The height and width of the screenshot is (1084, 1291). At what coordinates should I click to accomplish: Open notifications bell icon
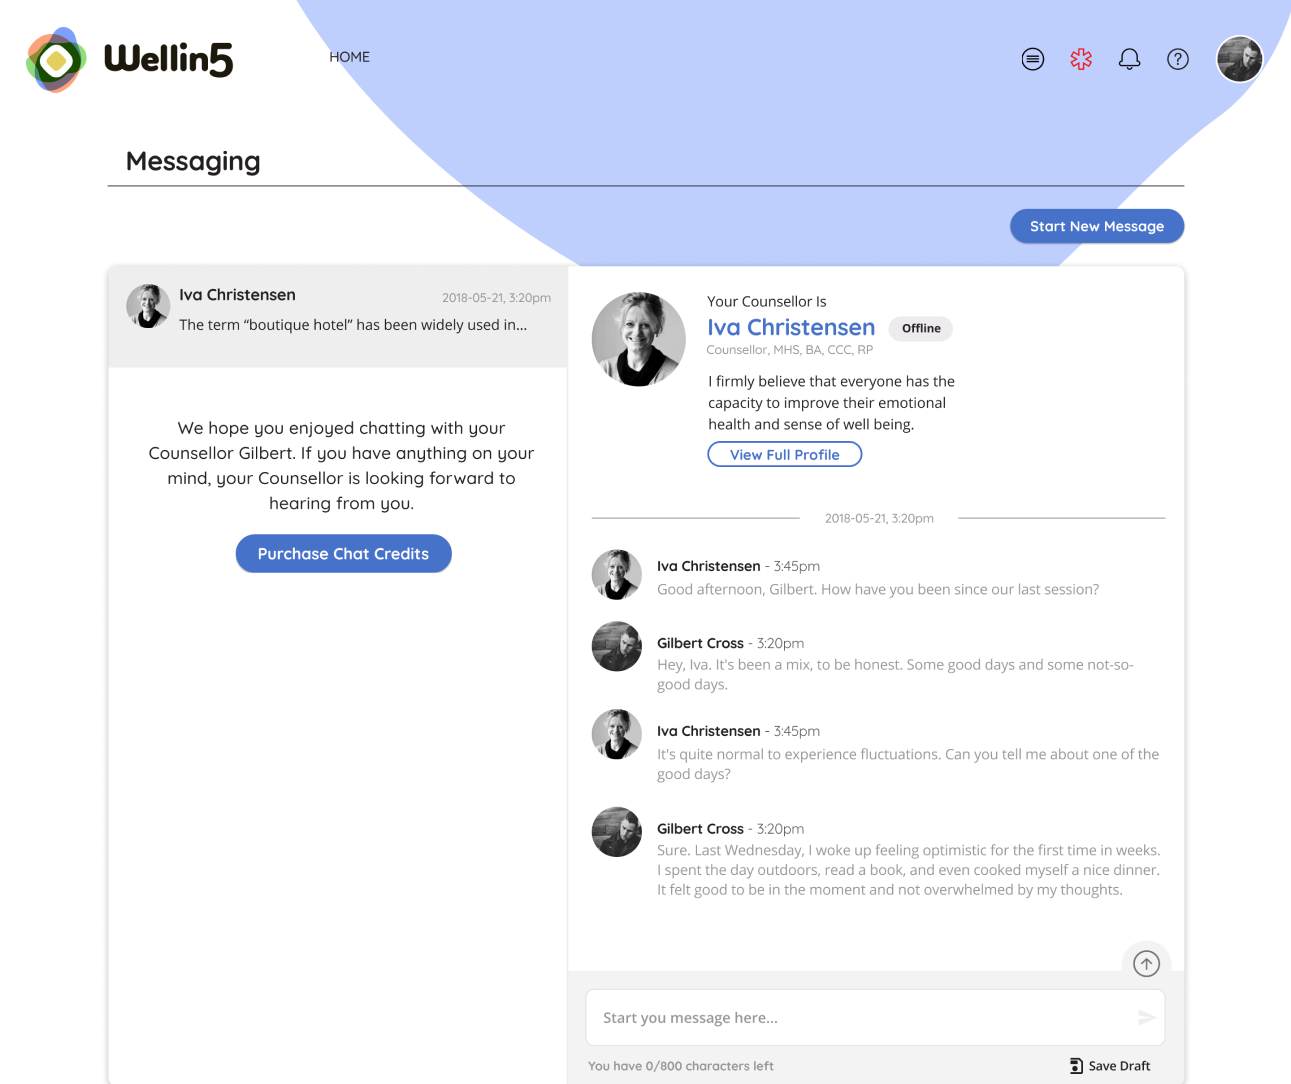coord(1129,59)
